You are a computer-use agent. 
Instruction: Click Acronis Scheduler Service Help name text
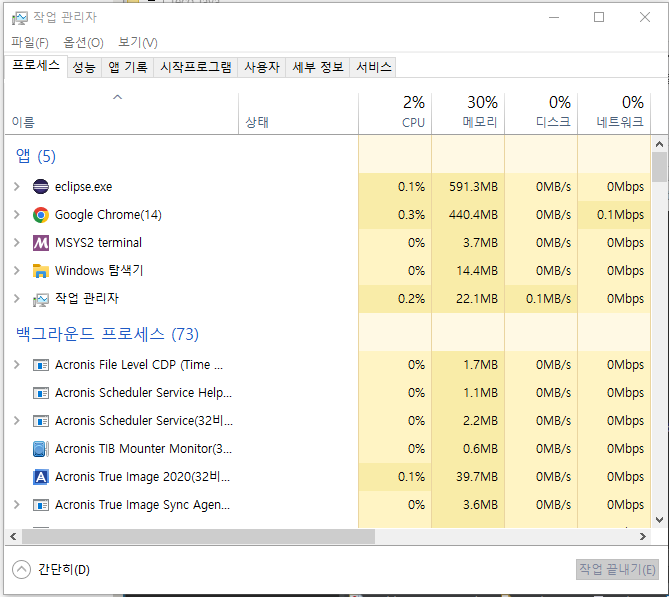[x=143, y=393]
